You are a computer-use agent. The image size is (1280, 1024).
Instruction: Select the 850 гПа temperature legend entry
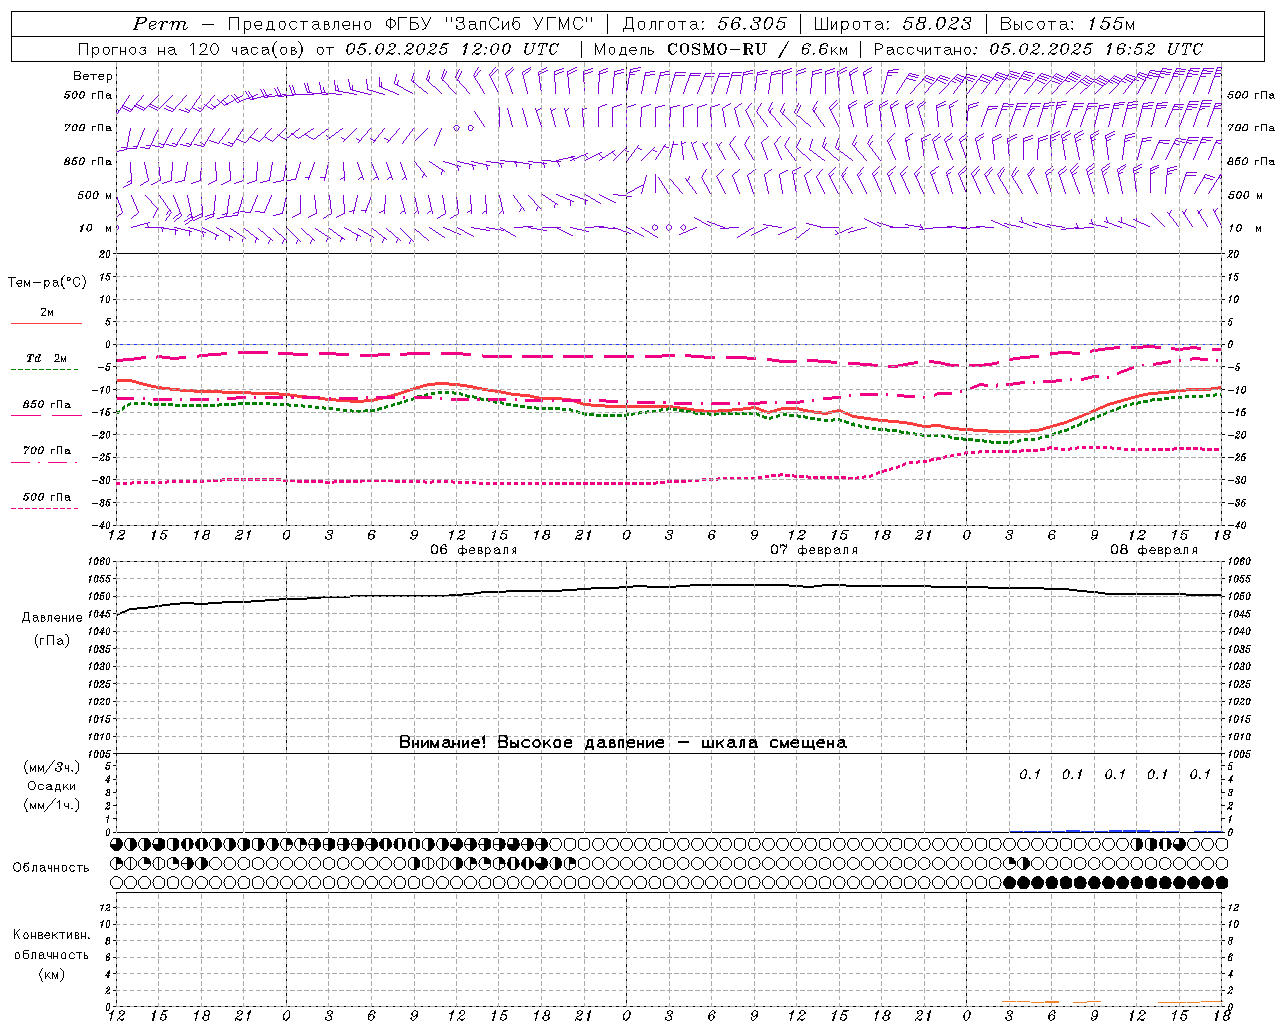pyautogui.click(x=47, y=409)
